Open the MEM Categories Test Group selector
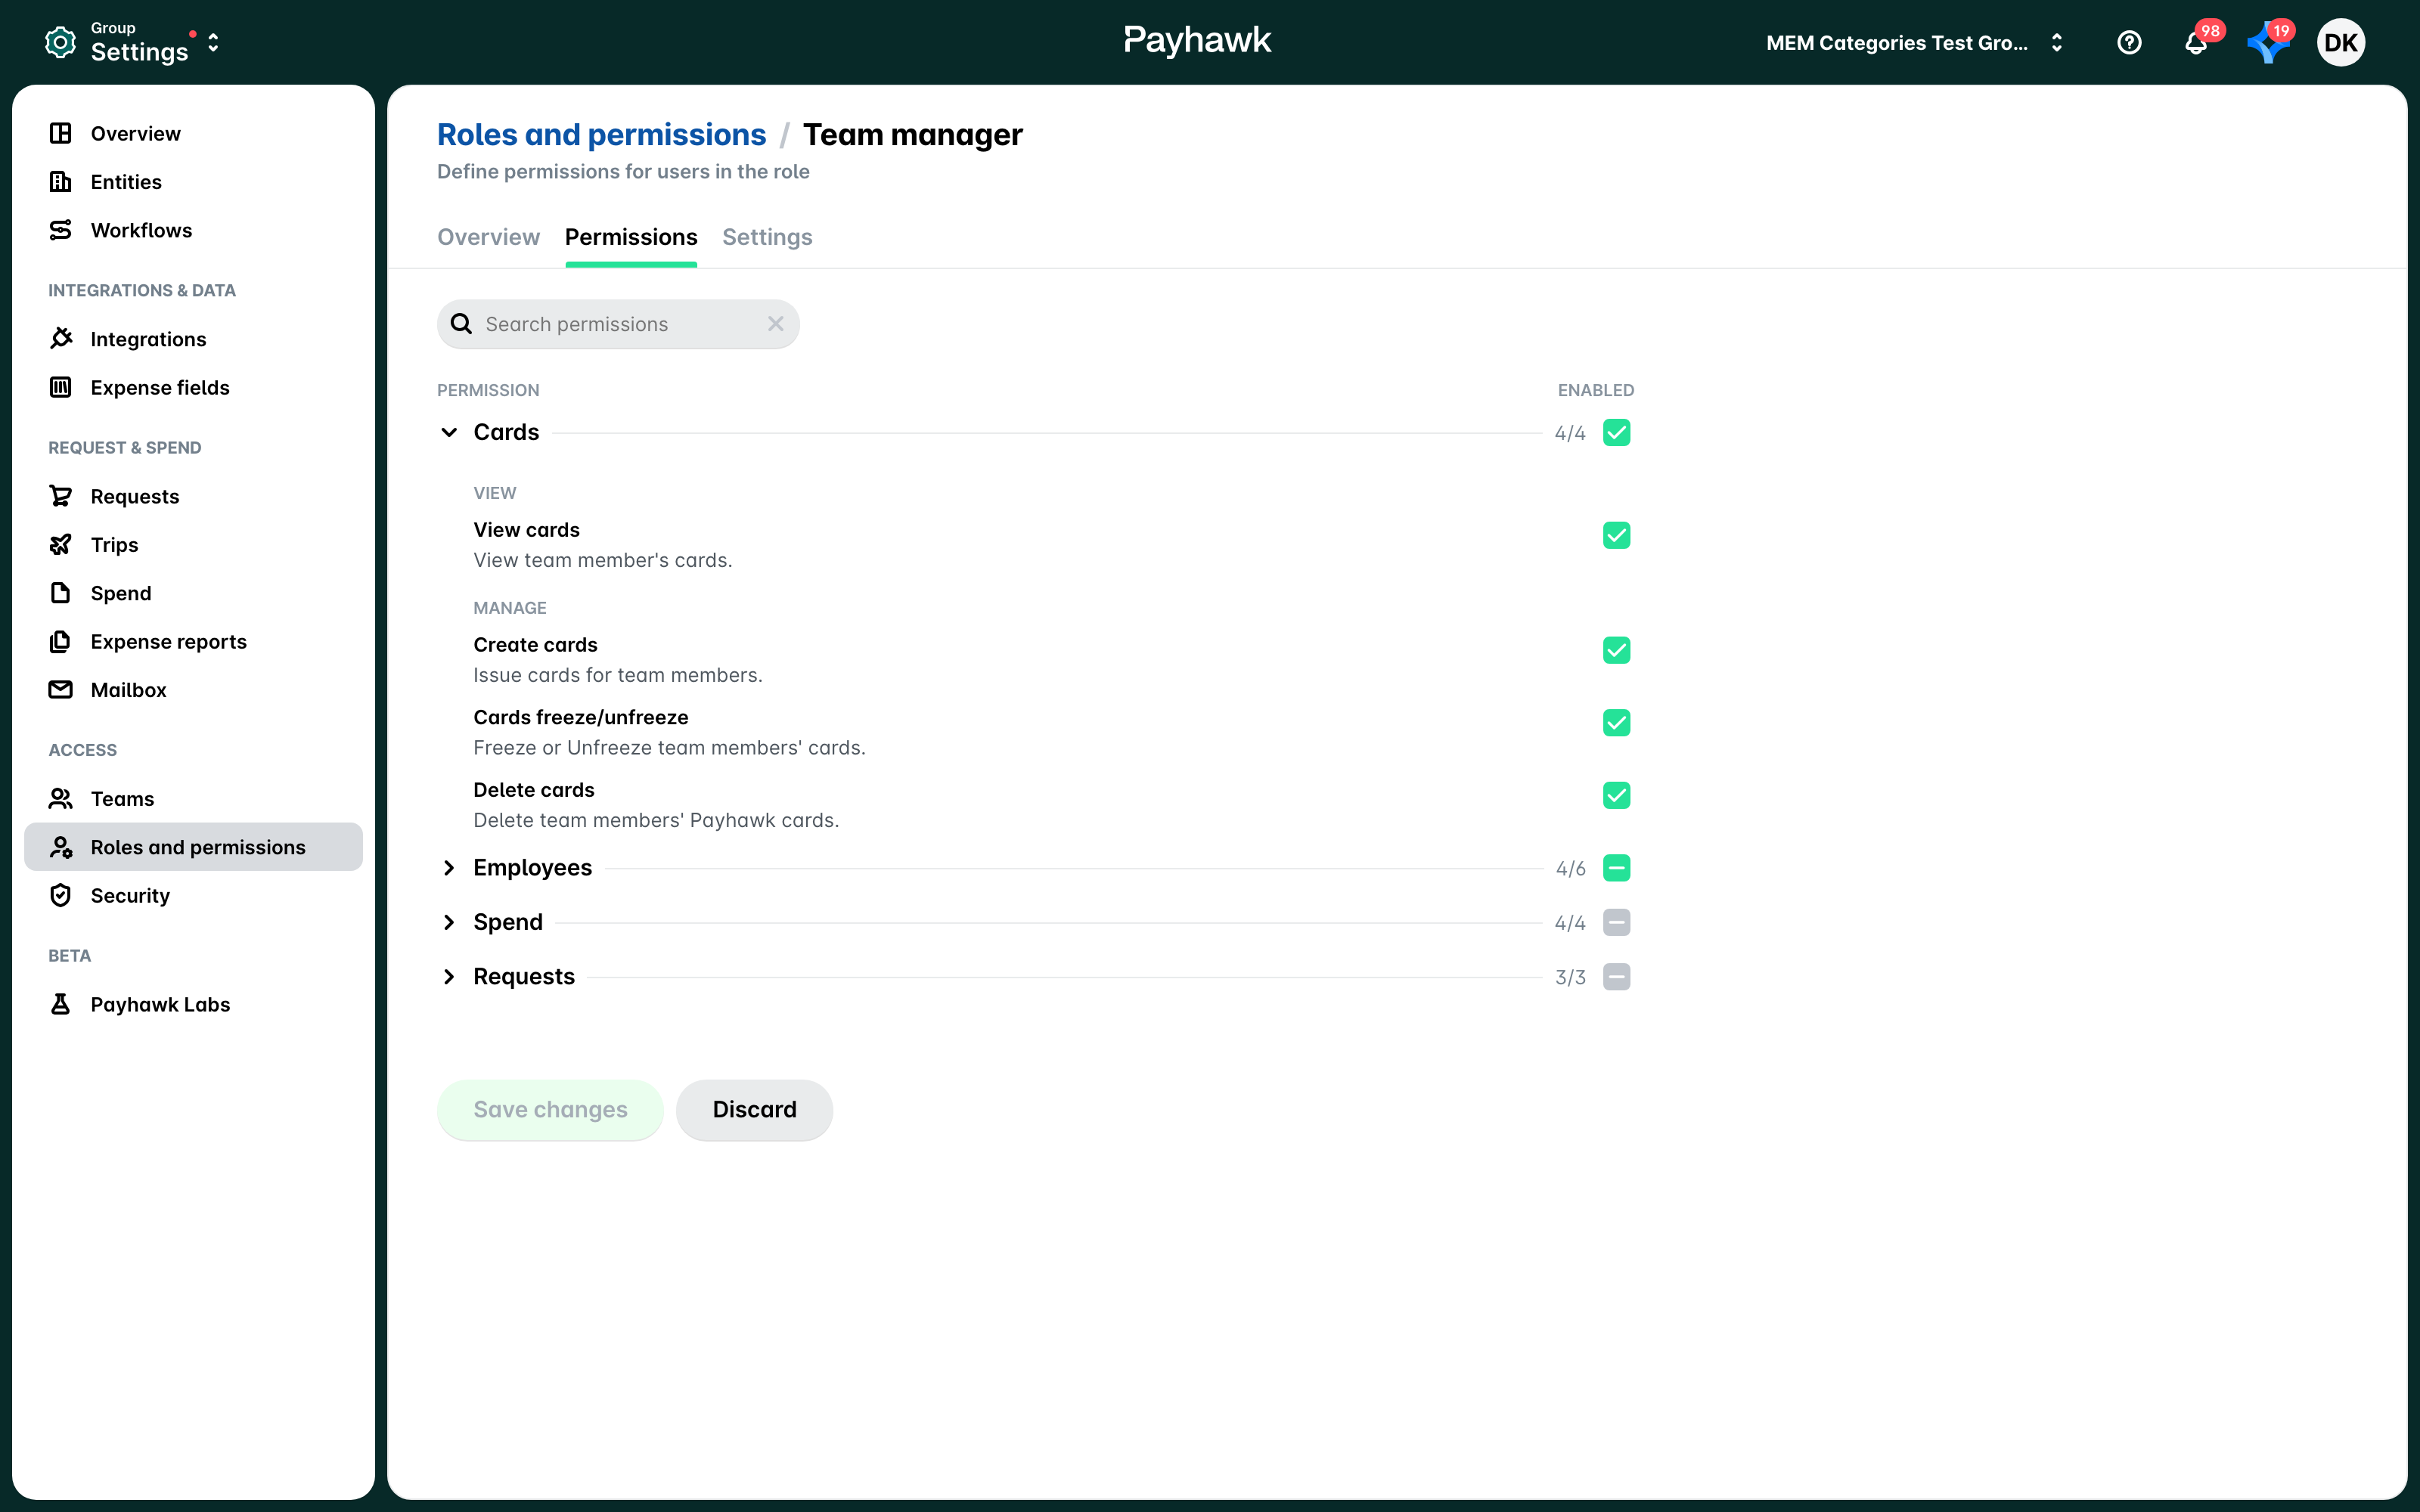This screenshot has width=2420, height=1512. tap(1914, 43)
